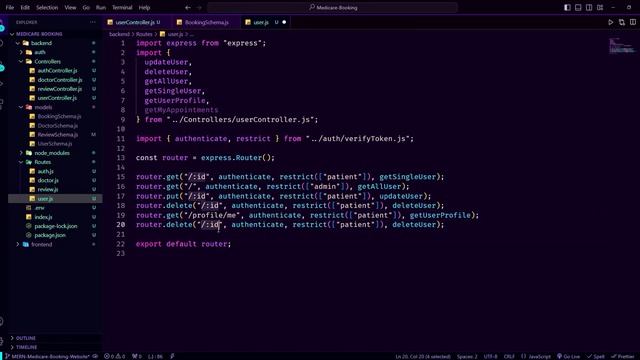Change indentation via Spaces: 2
640x360 pixels.
467,356
